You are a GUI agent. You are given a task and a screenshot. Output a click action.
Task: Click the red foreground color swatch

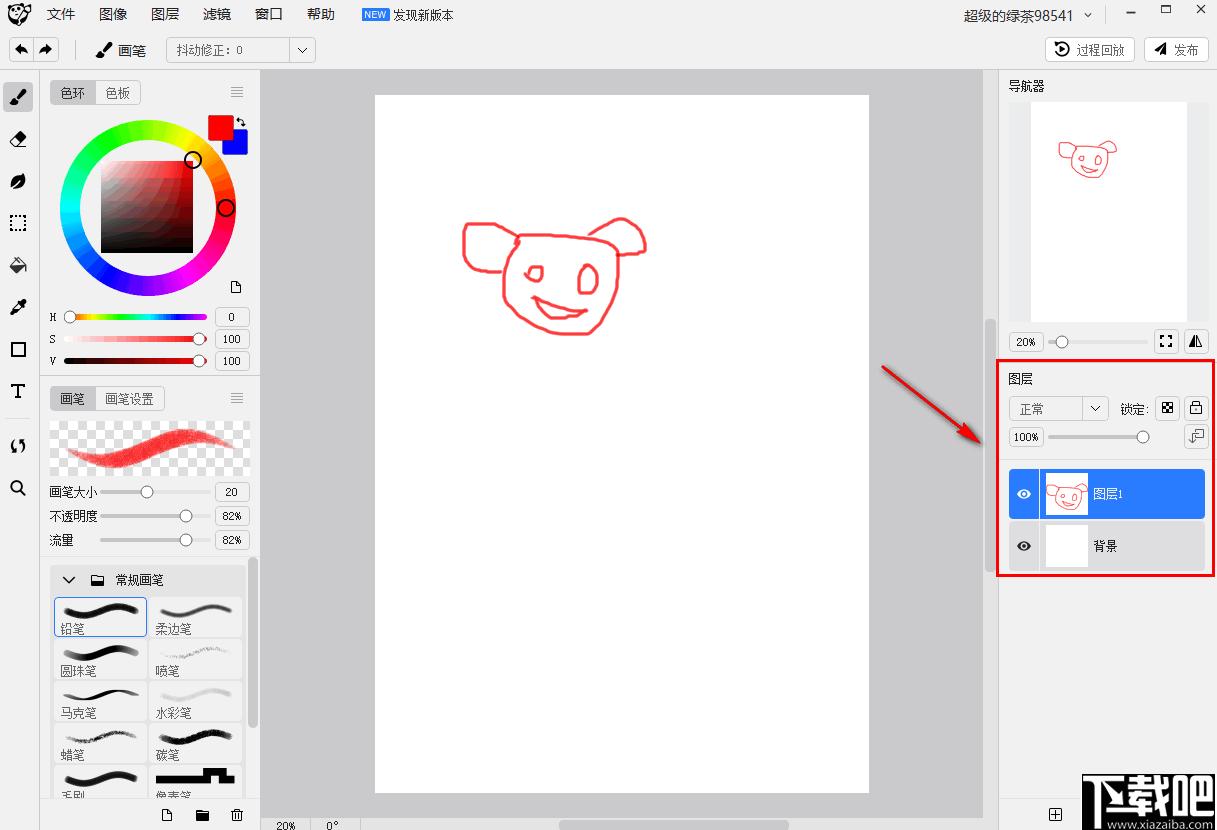[219, 126]
